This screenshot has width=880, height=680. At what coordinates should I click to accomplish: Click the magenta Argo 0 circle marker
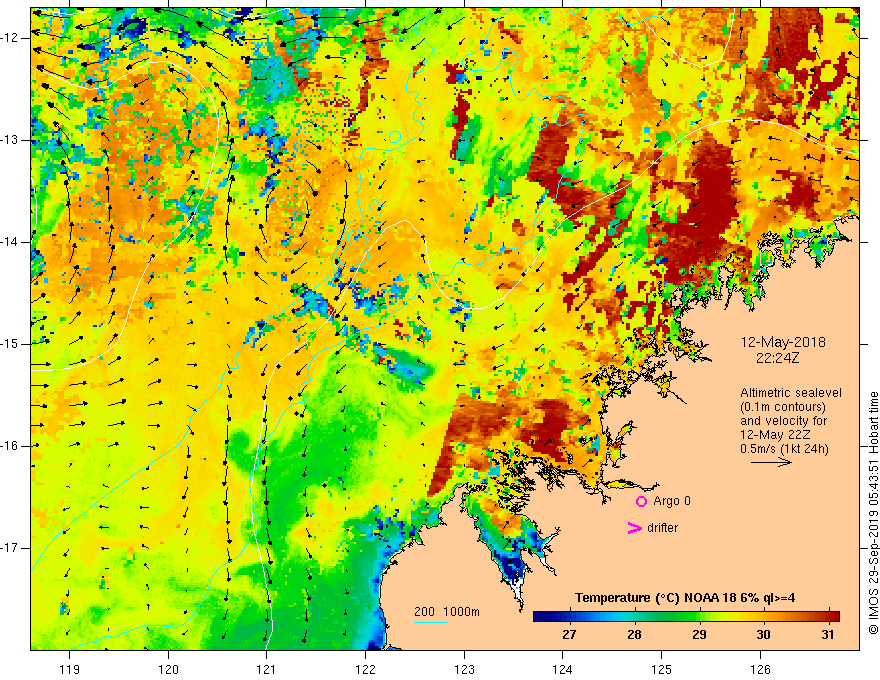(641, 501)
